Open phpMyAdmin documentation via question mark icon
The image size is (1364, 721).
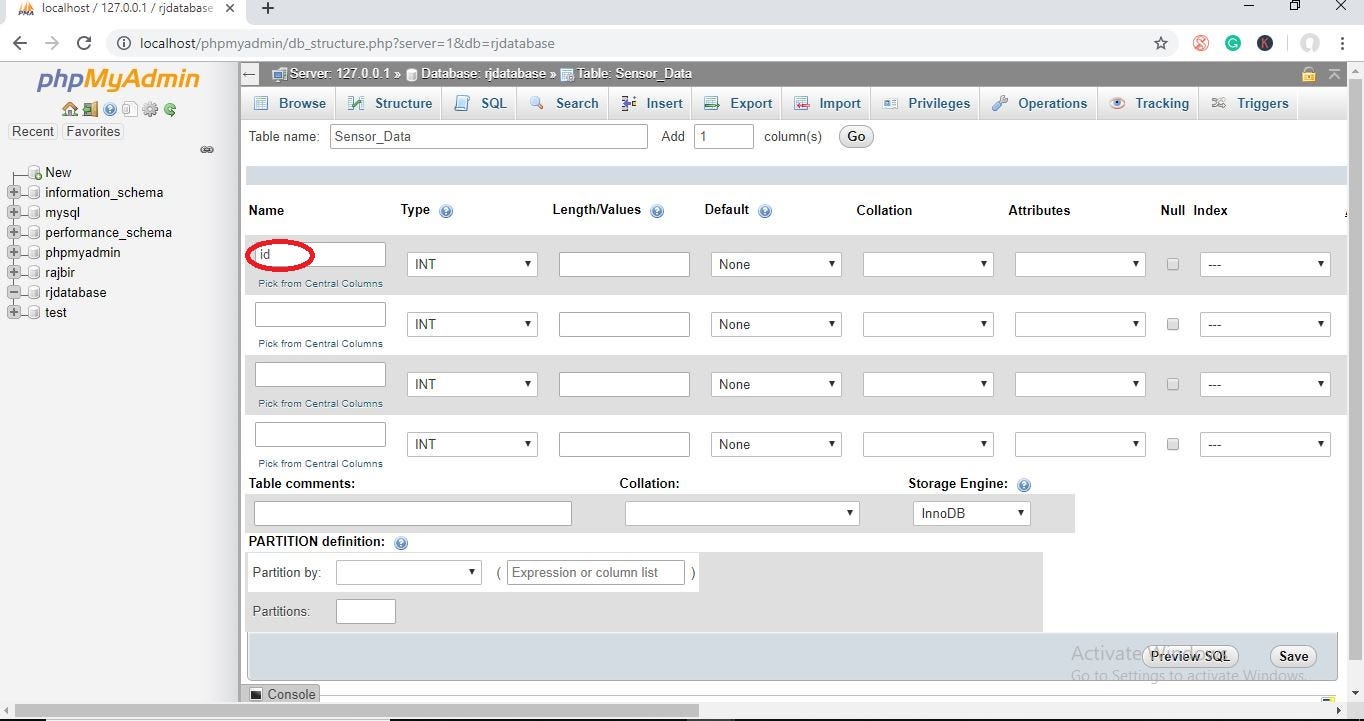click(110, 109)
